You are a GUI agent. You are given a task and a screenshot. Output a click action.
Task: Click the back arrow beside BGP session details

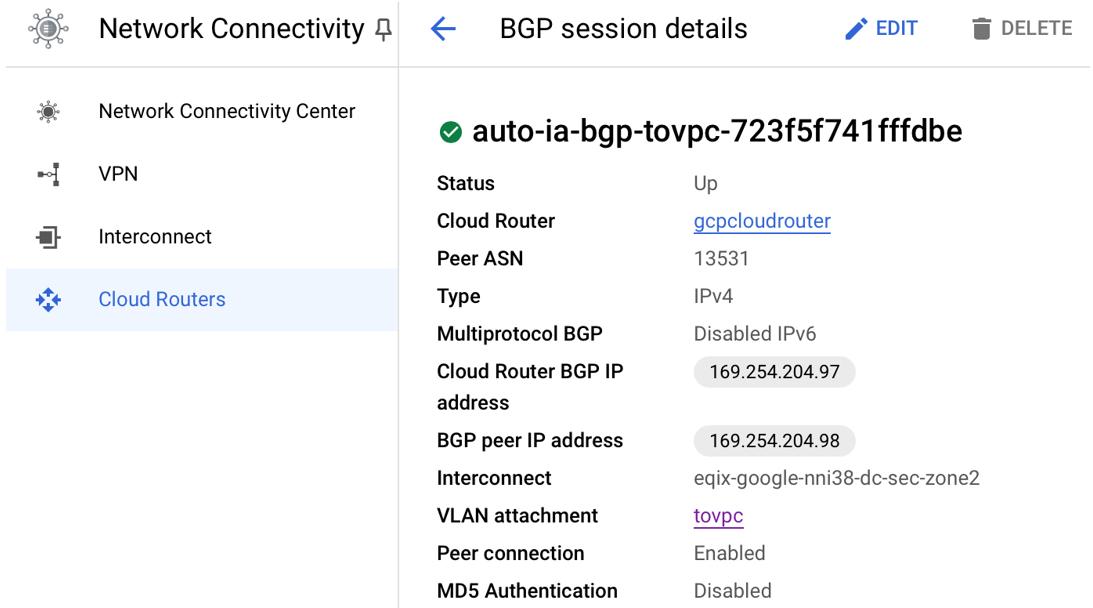[443, 29]
